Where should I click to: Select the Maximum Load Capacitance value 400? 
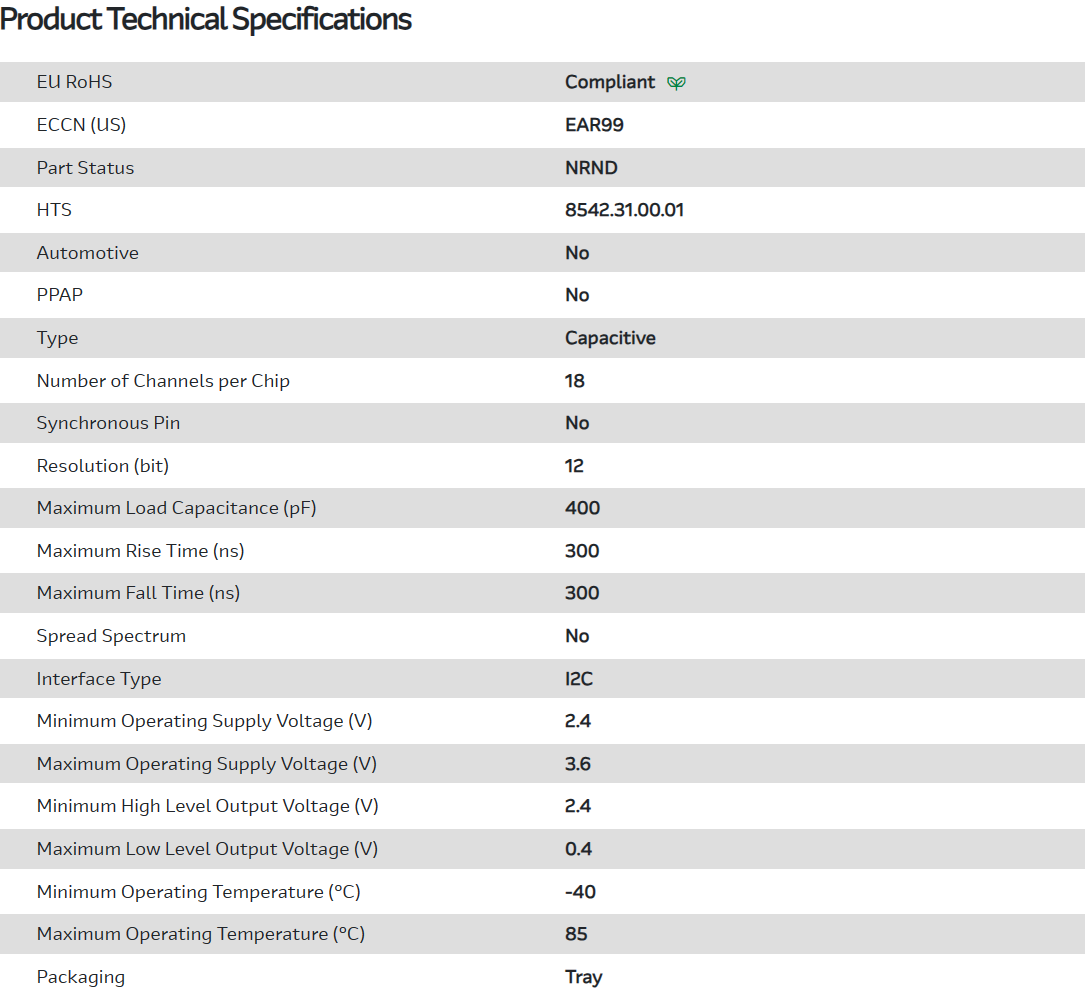[x=582, y=508]
